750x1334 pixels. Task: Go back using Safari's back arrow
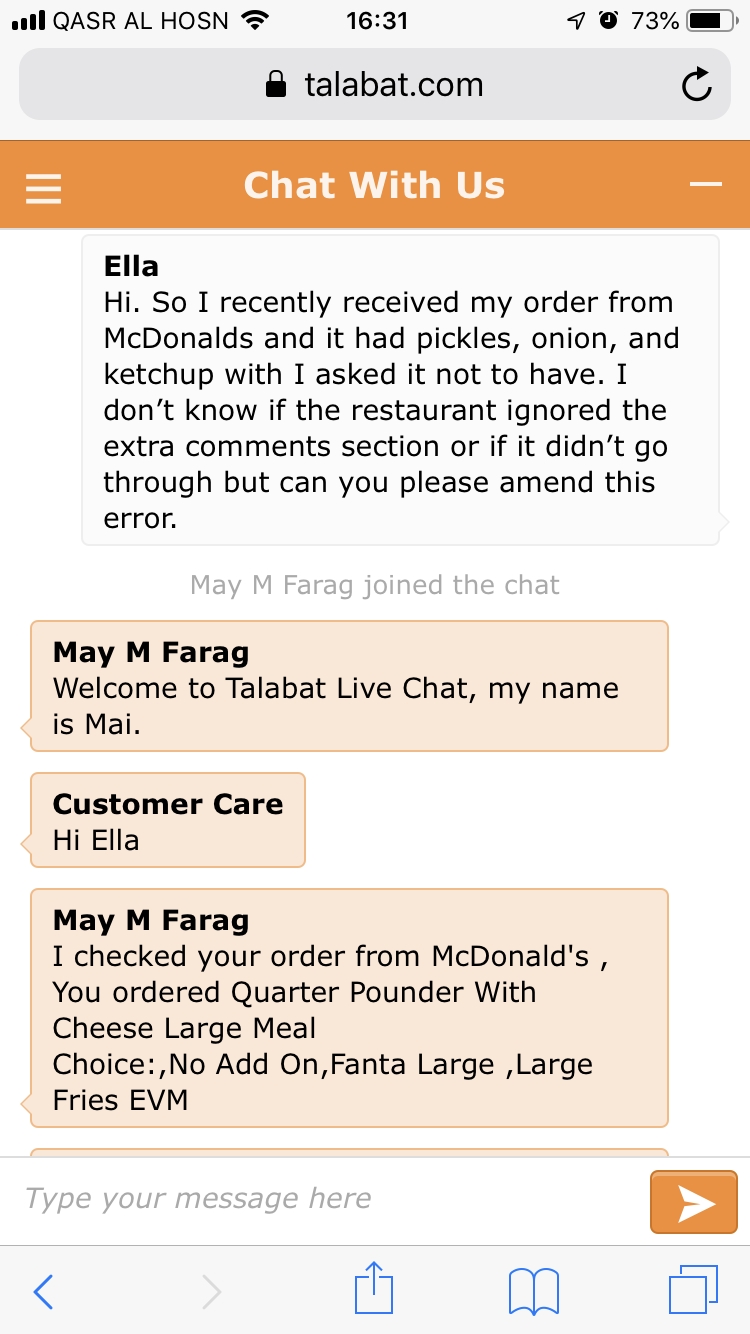[43, 1291]
